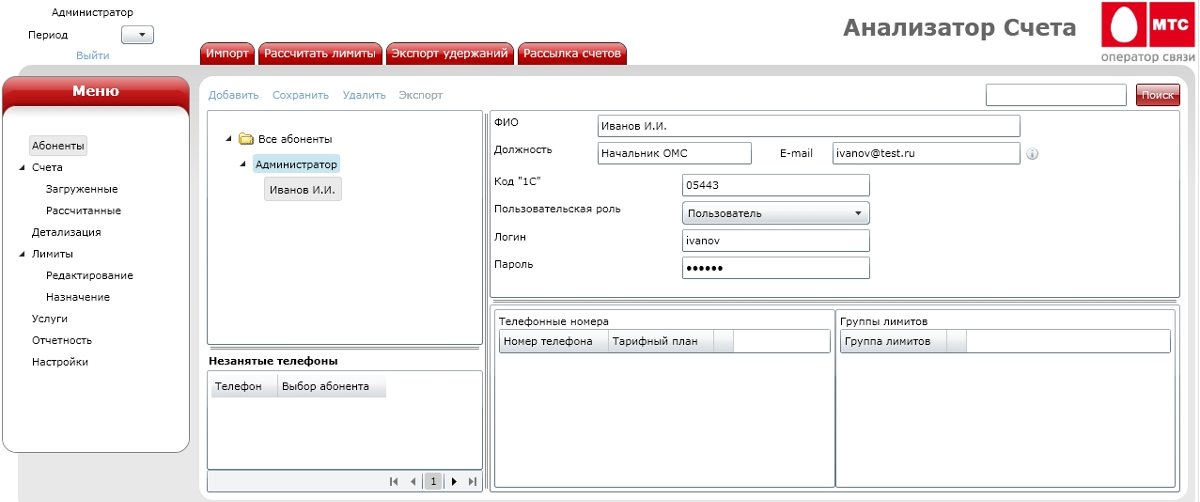Open Редактирование under Лимиты

click(90, 275)
